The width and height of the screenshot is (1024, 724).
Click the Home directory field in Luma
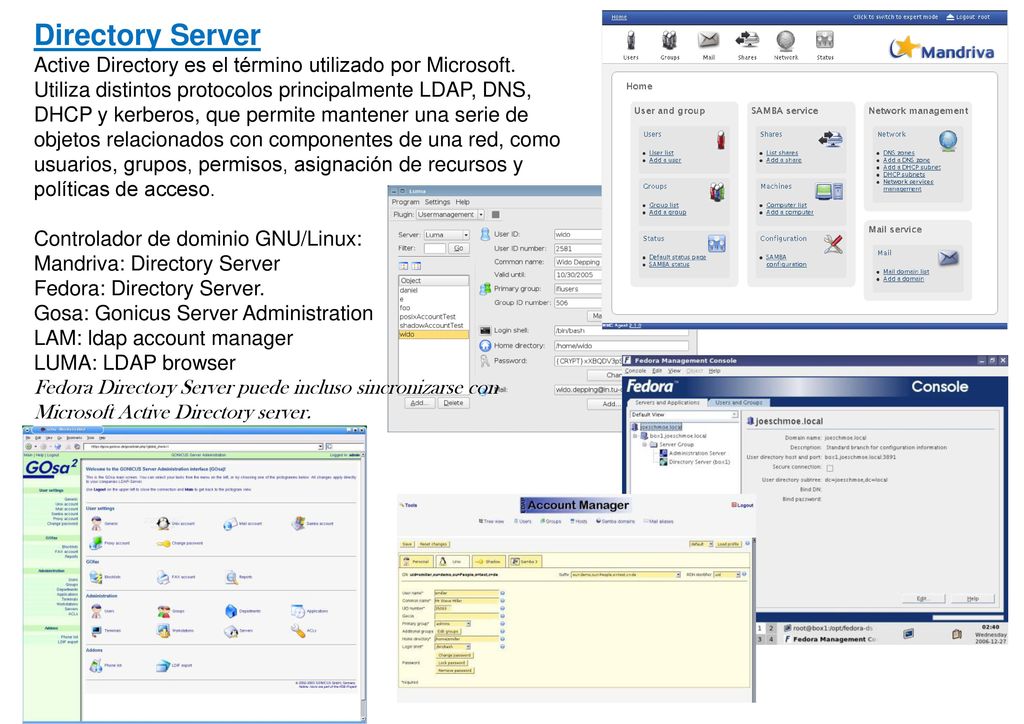pyautogui.click(x=621, y=345)
